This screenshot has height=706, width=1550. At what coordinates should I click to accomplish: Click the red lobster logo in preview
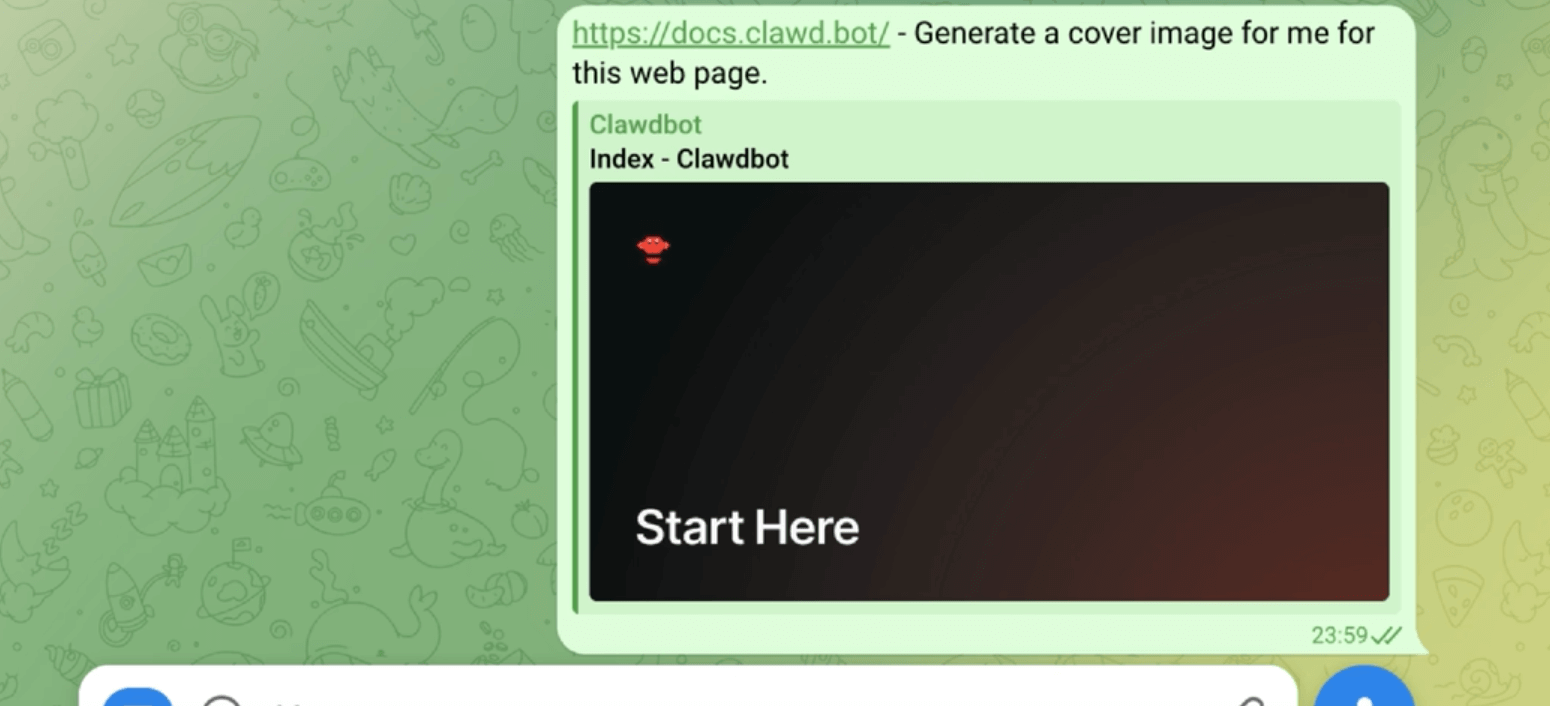[653, 248]
